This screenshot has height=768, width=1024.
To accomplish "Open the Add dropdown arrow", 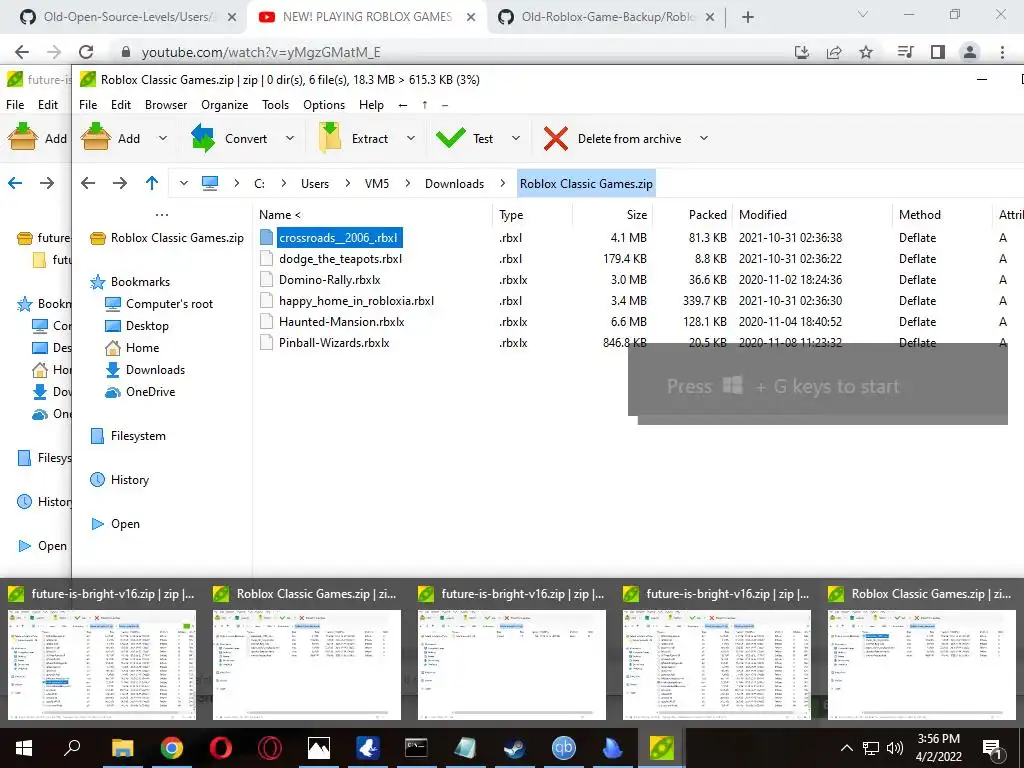I will click(163, 138).
